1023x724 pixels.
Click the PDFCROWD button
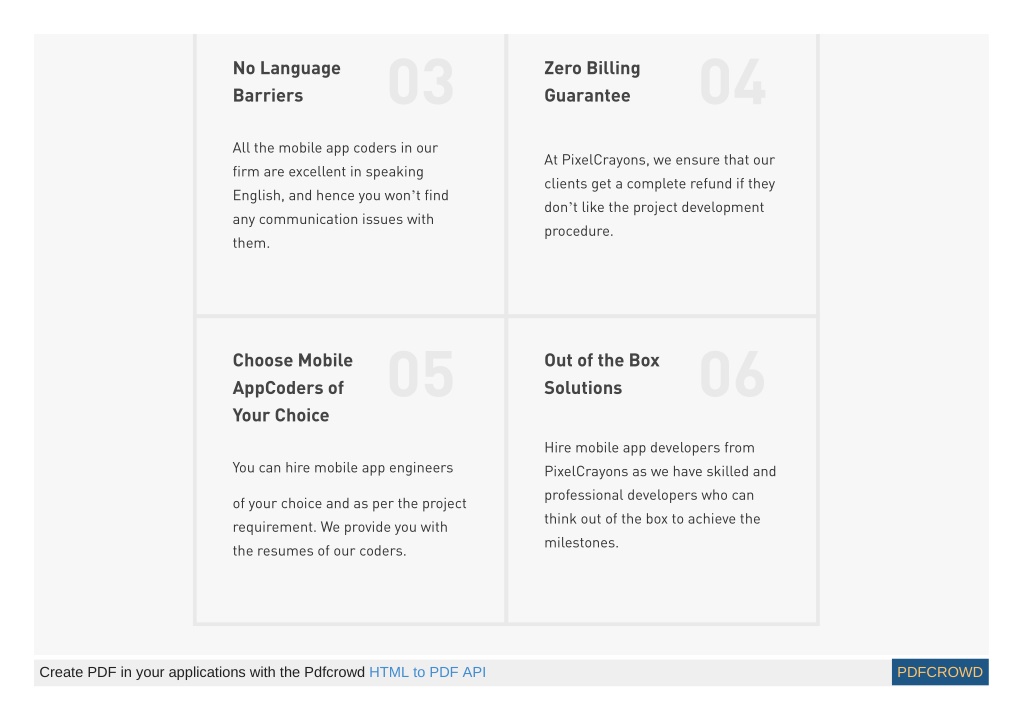tap(939, 672)
